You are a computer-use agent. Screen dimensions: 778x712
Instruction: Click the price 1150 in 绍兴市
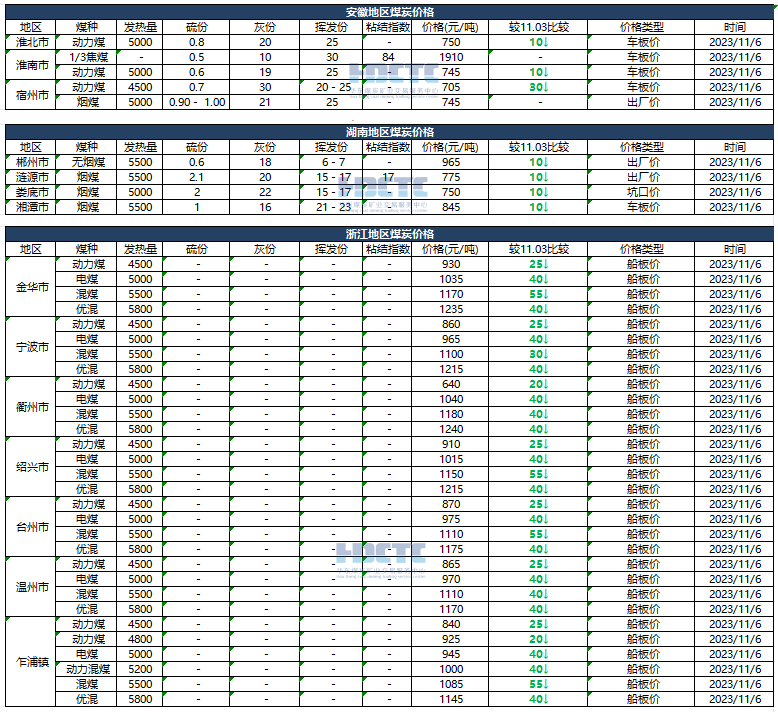click(451, 474)
